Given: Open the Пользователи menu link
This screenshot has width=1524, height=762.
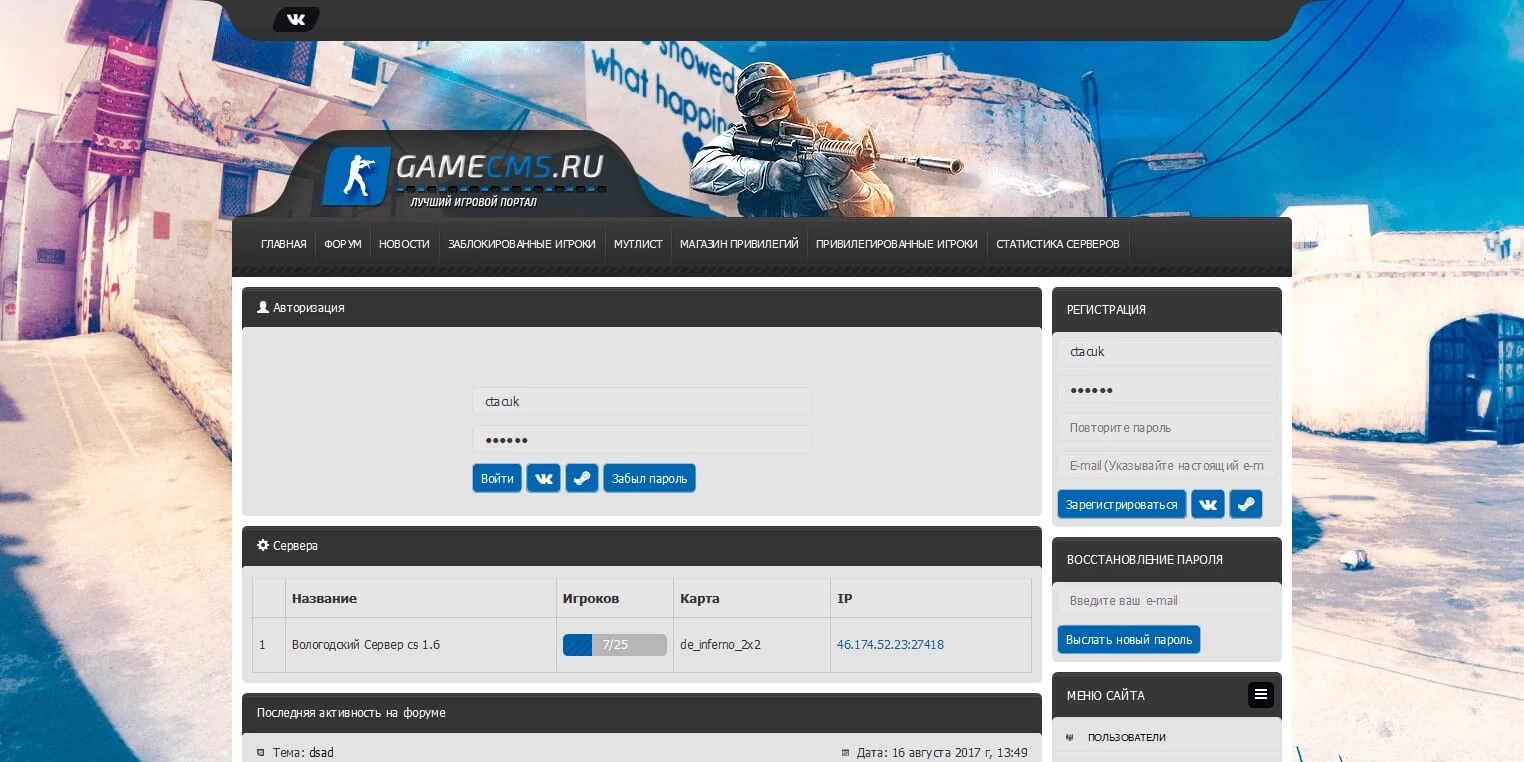Looking at the screenshot, I should click(x=1127, y=737).
